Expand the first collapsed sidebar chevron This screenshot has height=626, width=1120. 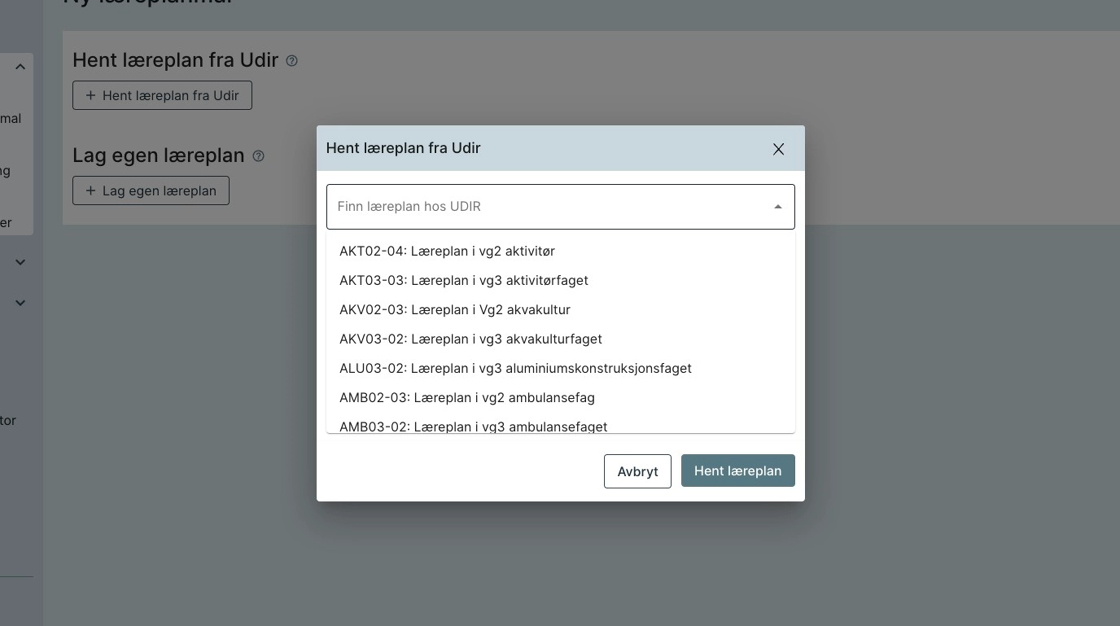(20, 262)
